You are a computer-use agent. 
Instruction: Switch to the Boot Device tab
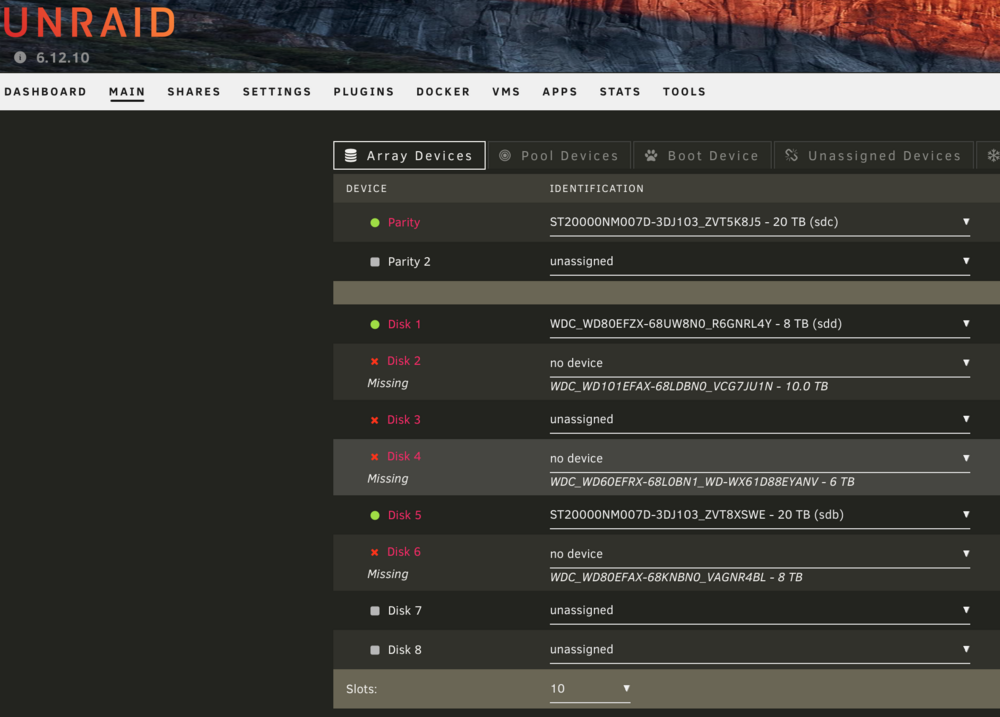coord(702,156)
